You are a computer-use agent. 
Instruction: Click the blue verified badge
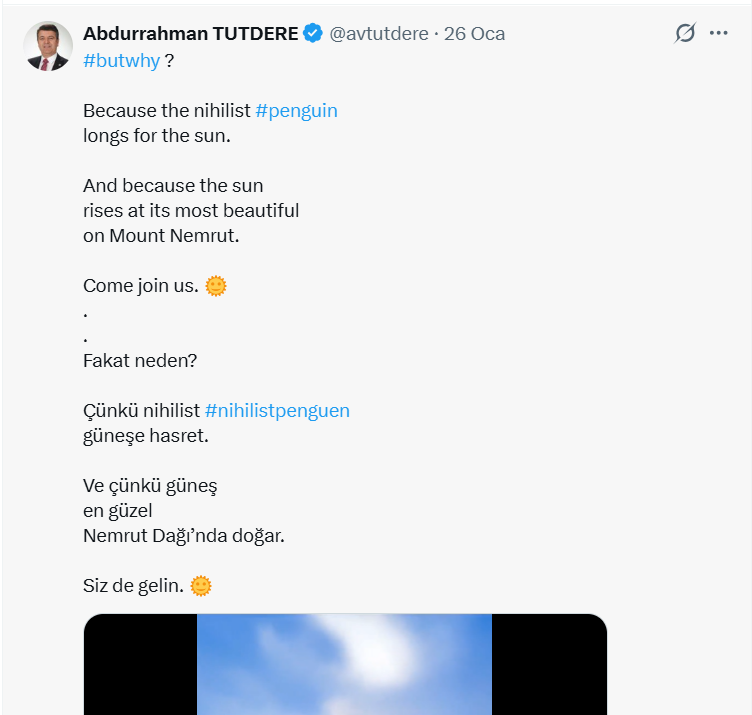point(313,34)
